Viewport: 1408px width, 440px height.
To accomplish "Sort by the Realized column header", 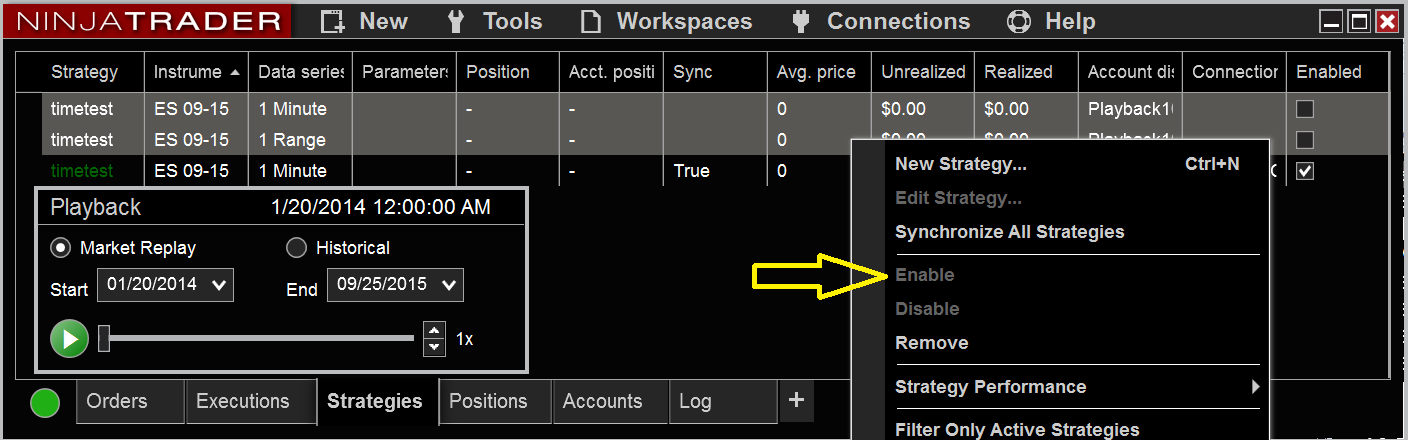I will (x=1027, y=72).
